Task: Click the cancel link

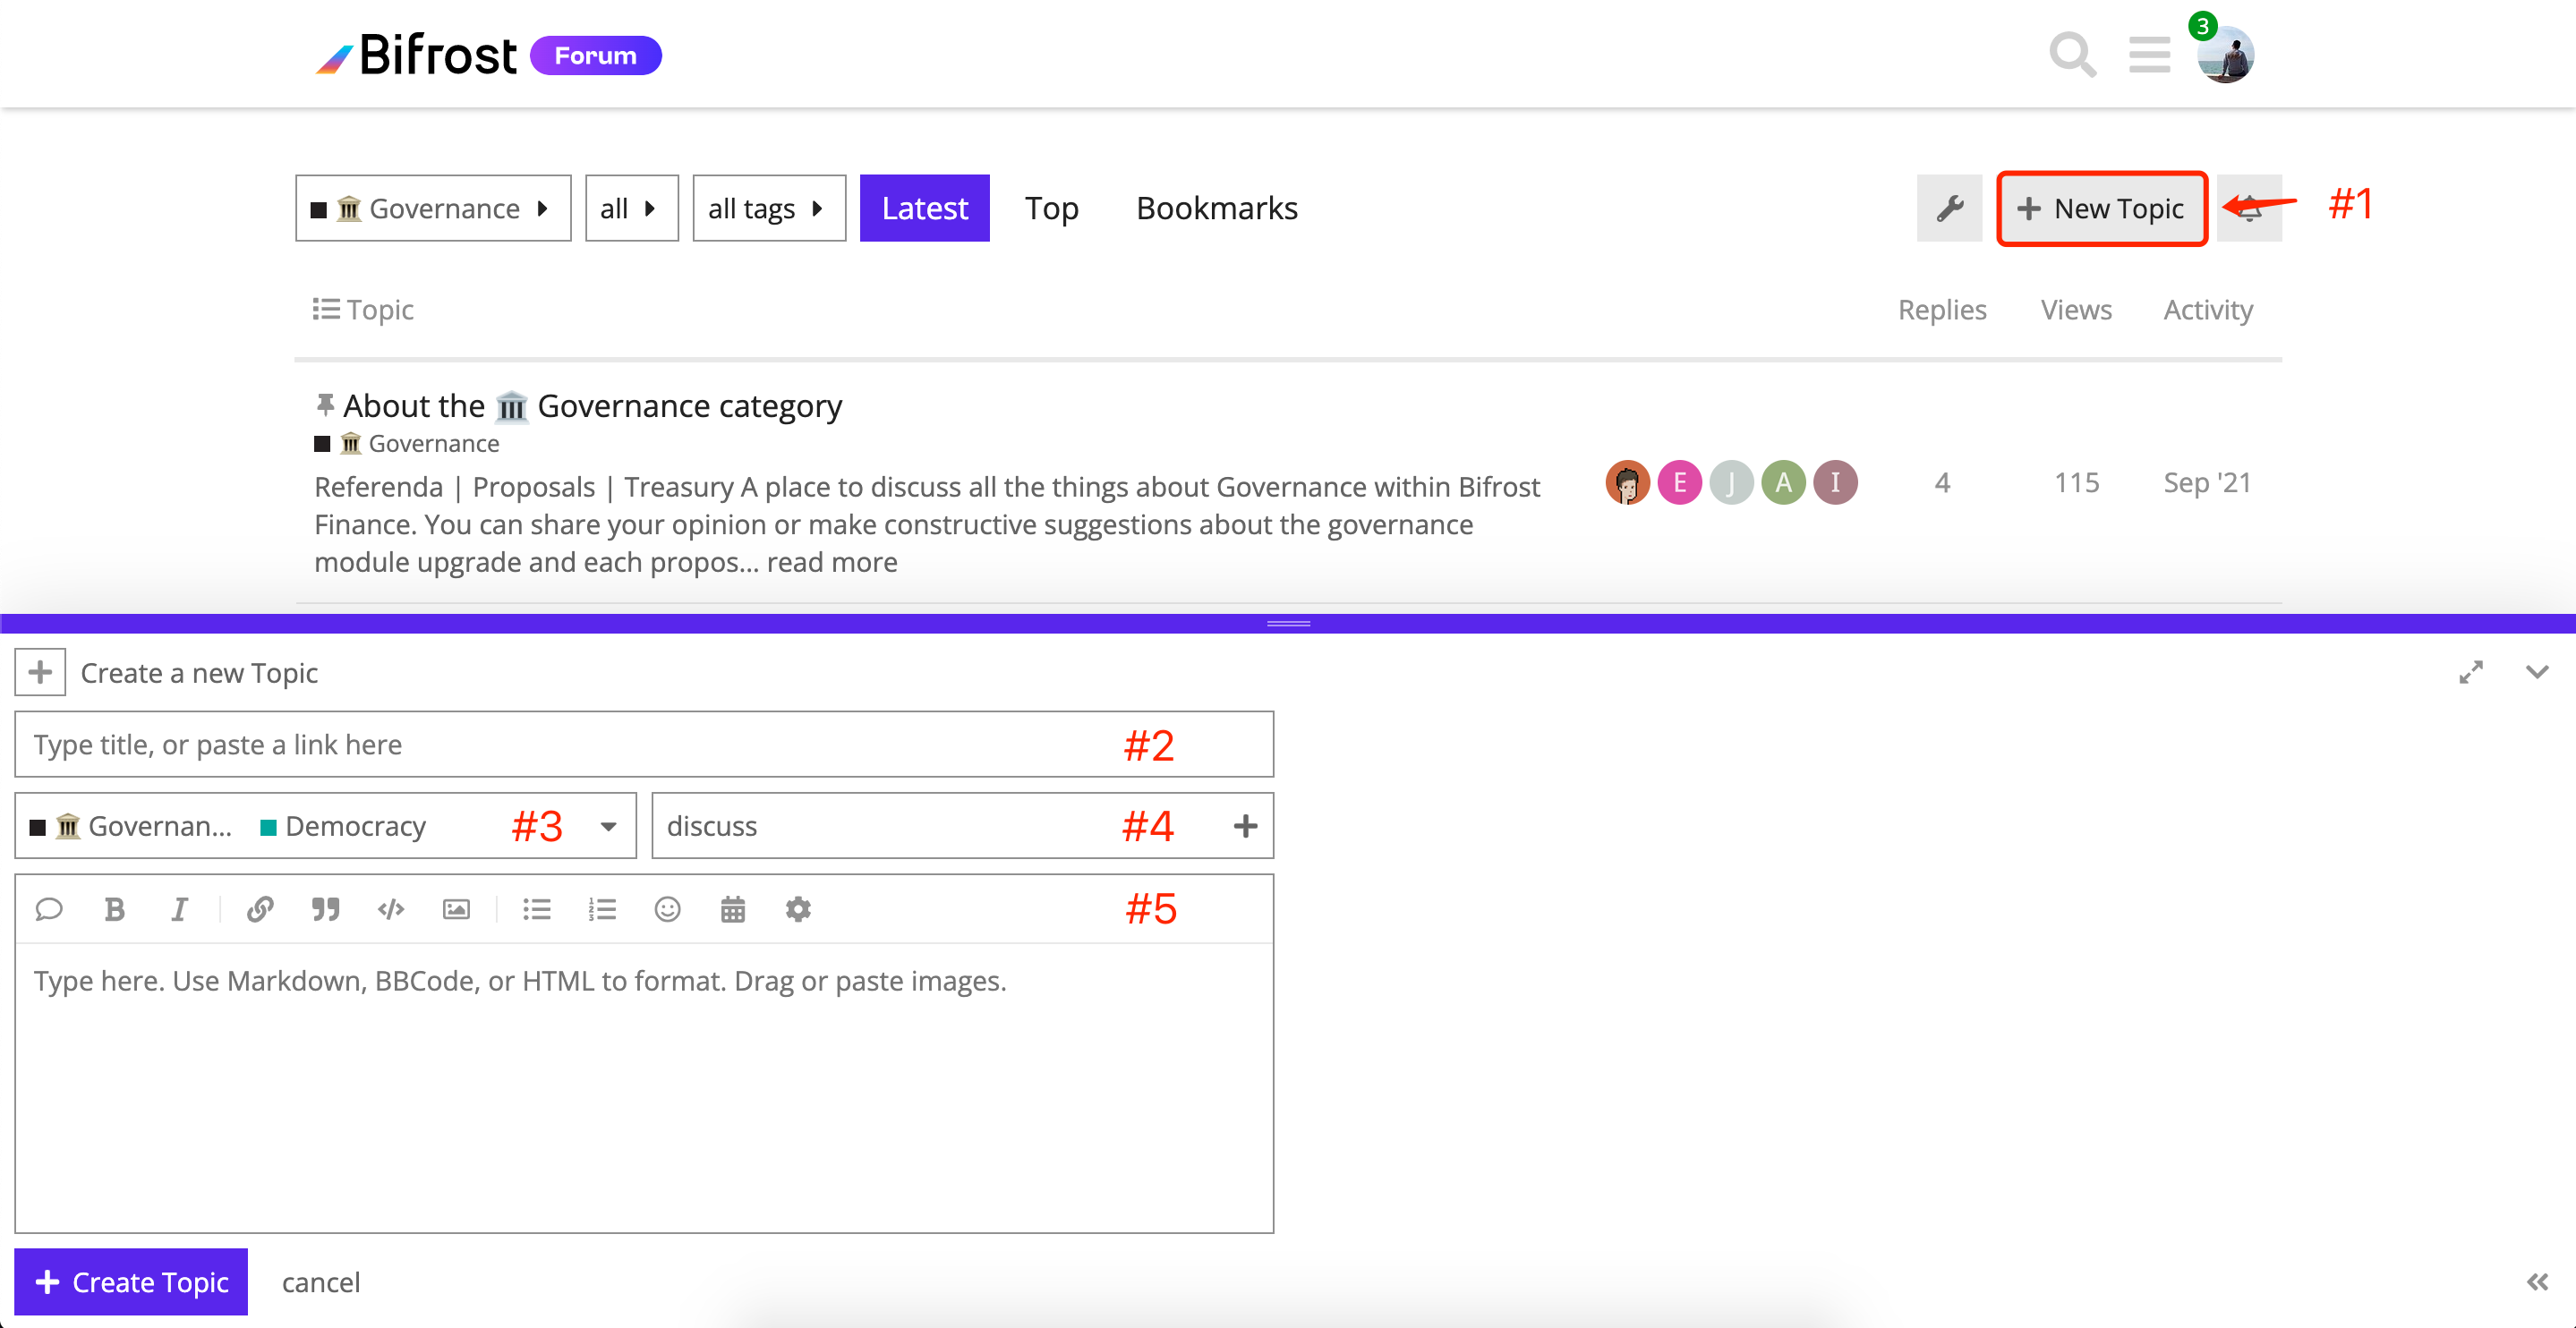Action: point(320,1282)
